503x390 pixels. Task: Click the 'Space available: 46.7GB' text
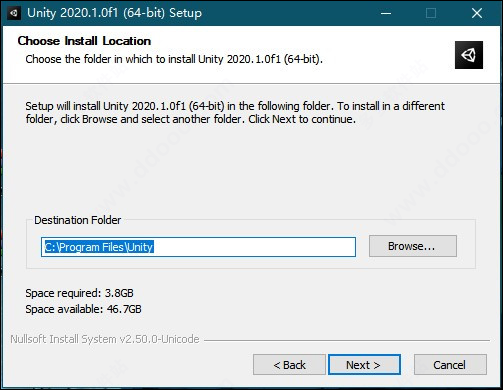click(83, 309)
